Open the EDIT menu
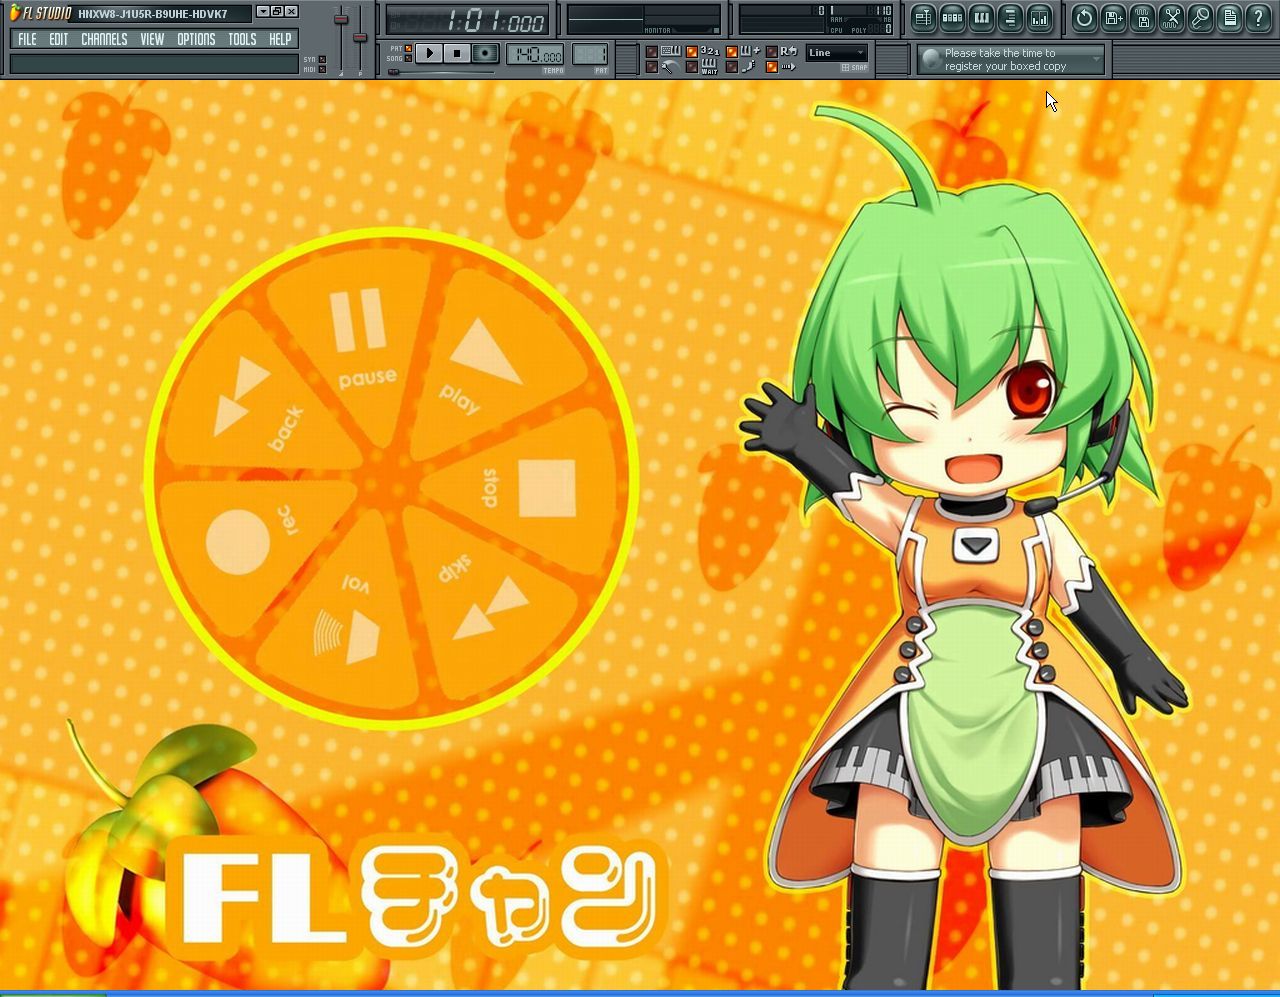This screenshot has height=997, width=1280. point(59,39)
